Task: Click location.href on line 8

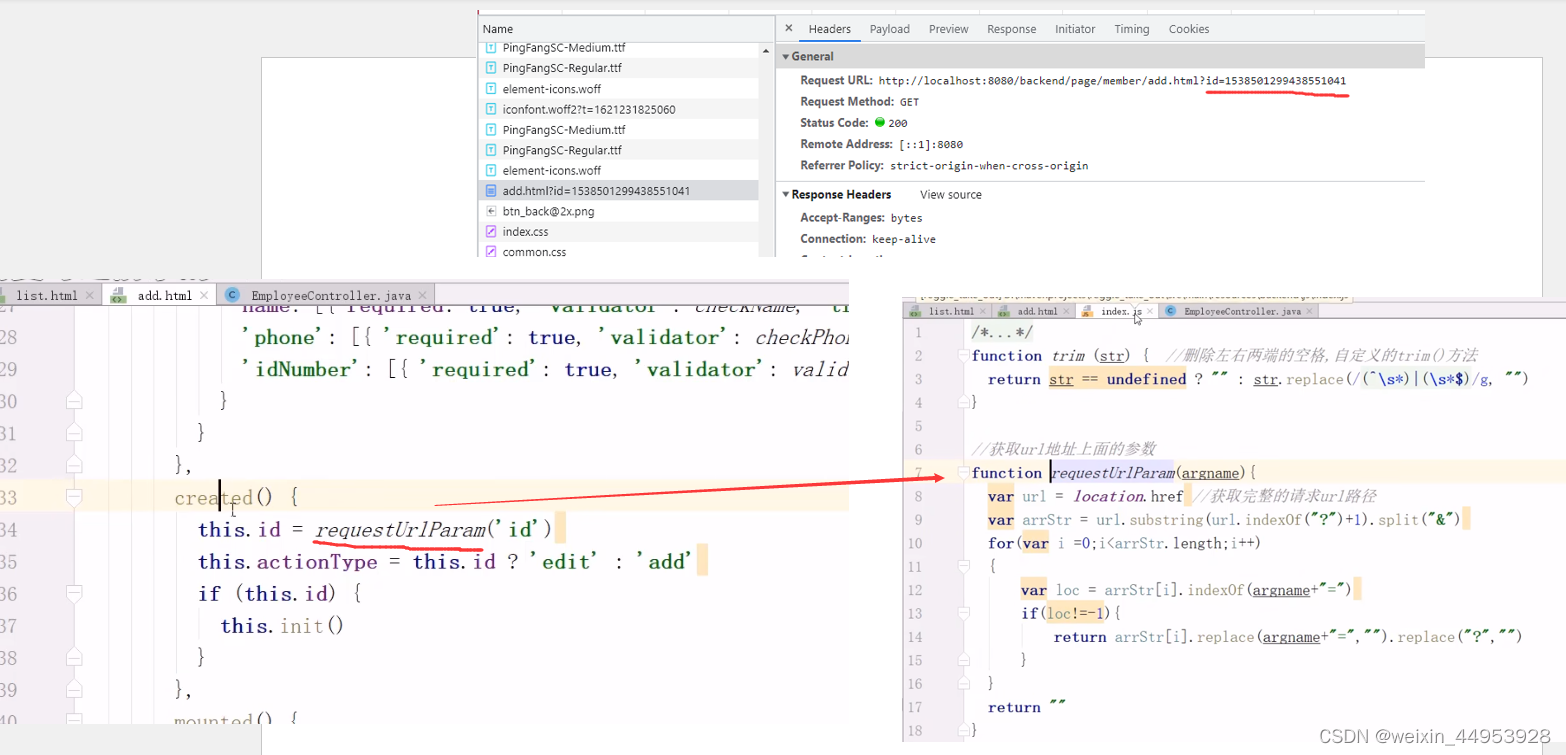Action: [1128, 496]
